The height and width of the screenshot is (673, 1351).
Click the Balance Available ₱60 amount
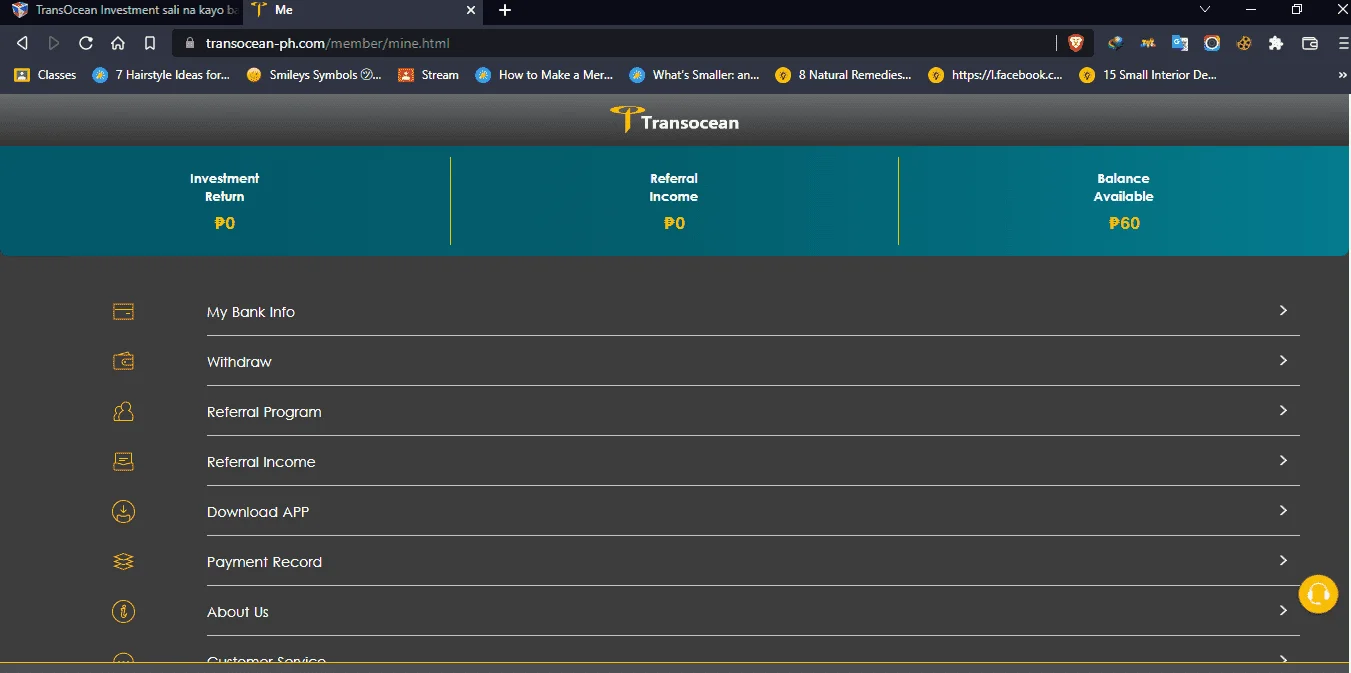[x=1124, y=223]
